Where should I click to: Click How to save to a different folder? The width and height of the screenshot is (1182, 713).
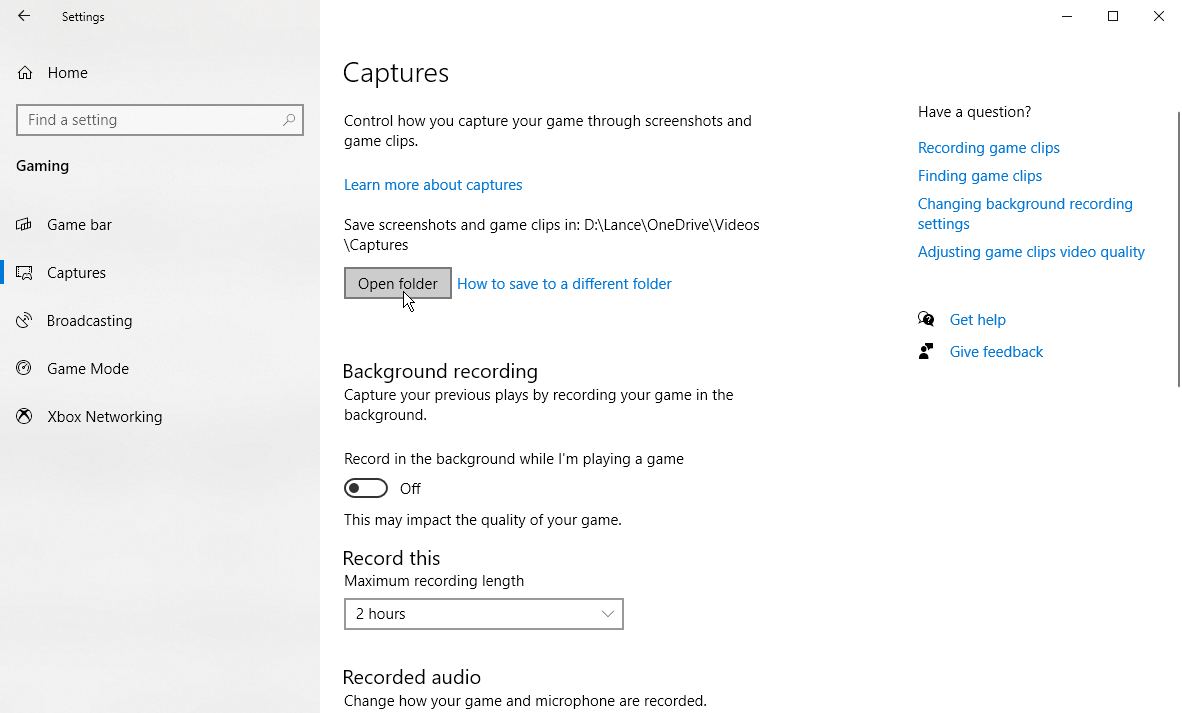coord(563,283)
